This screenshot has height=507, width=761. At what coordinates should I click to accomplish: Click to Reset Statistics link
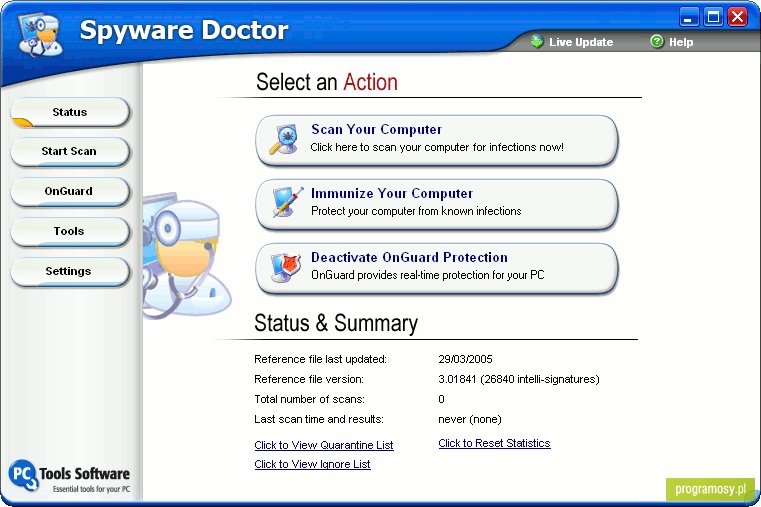point(494,443)
